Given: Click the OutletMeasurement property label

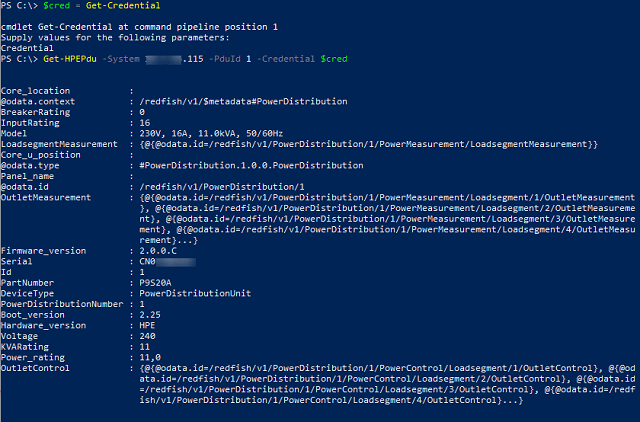Looking at the screenshot, I should [x=46, y=197].
